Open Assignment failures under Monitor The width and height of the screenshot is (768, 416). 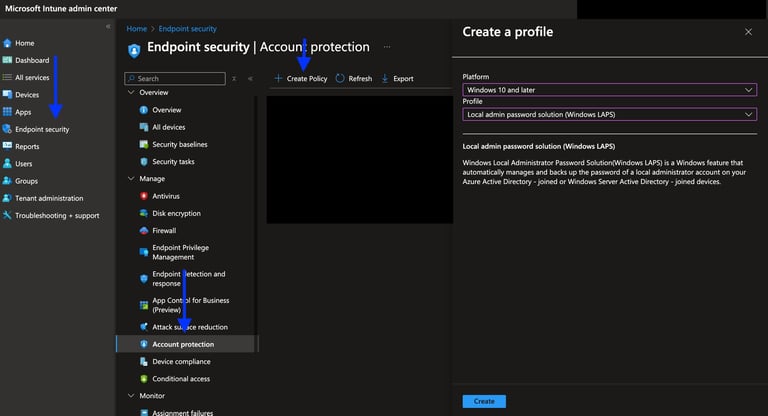(183, 413)
